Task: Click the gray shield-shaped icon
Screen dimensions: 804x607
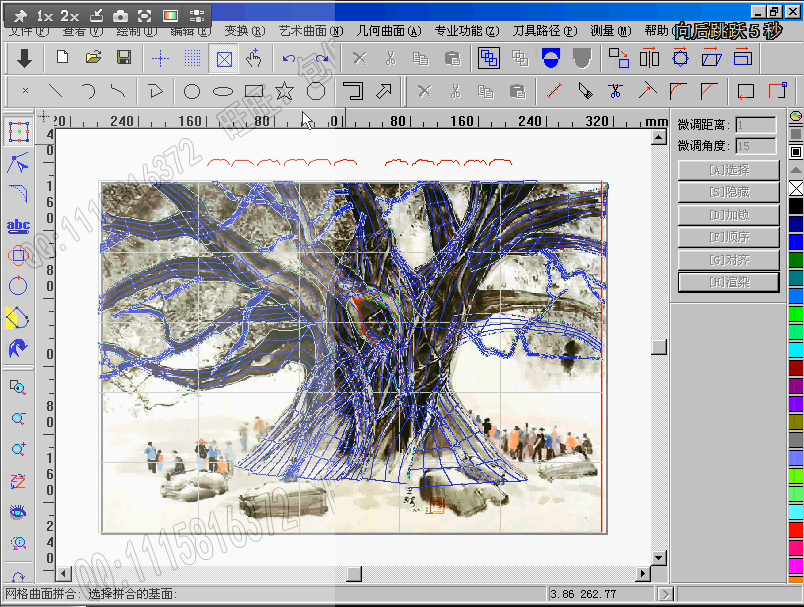Action: point(582,58)
